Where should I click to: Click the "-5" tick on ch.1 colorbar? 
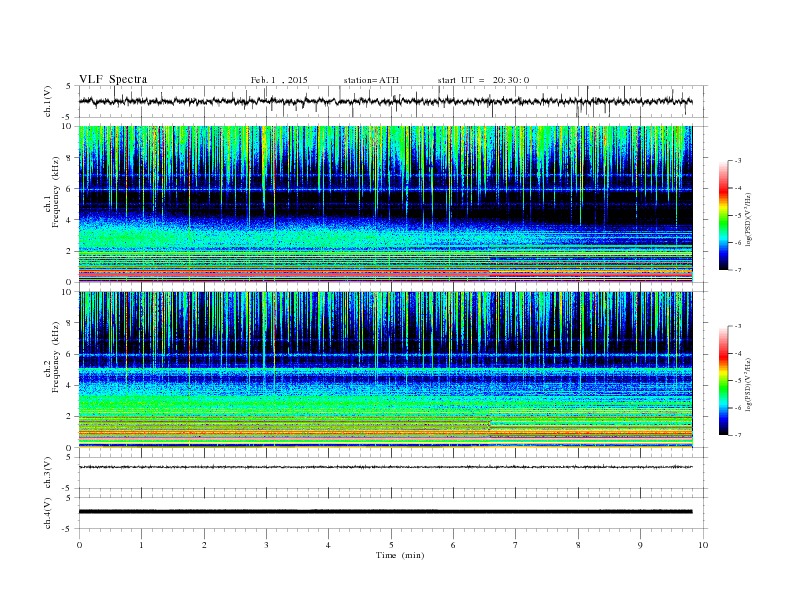[738, 216]
